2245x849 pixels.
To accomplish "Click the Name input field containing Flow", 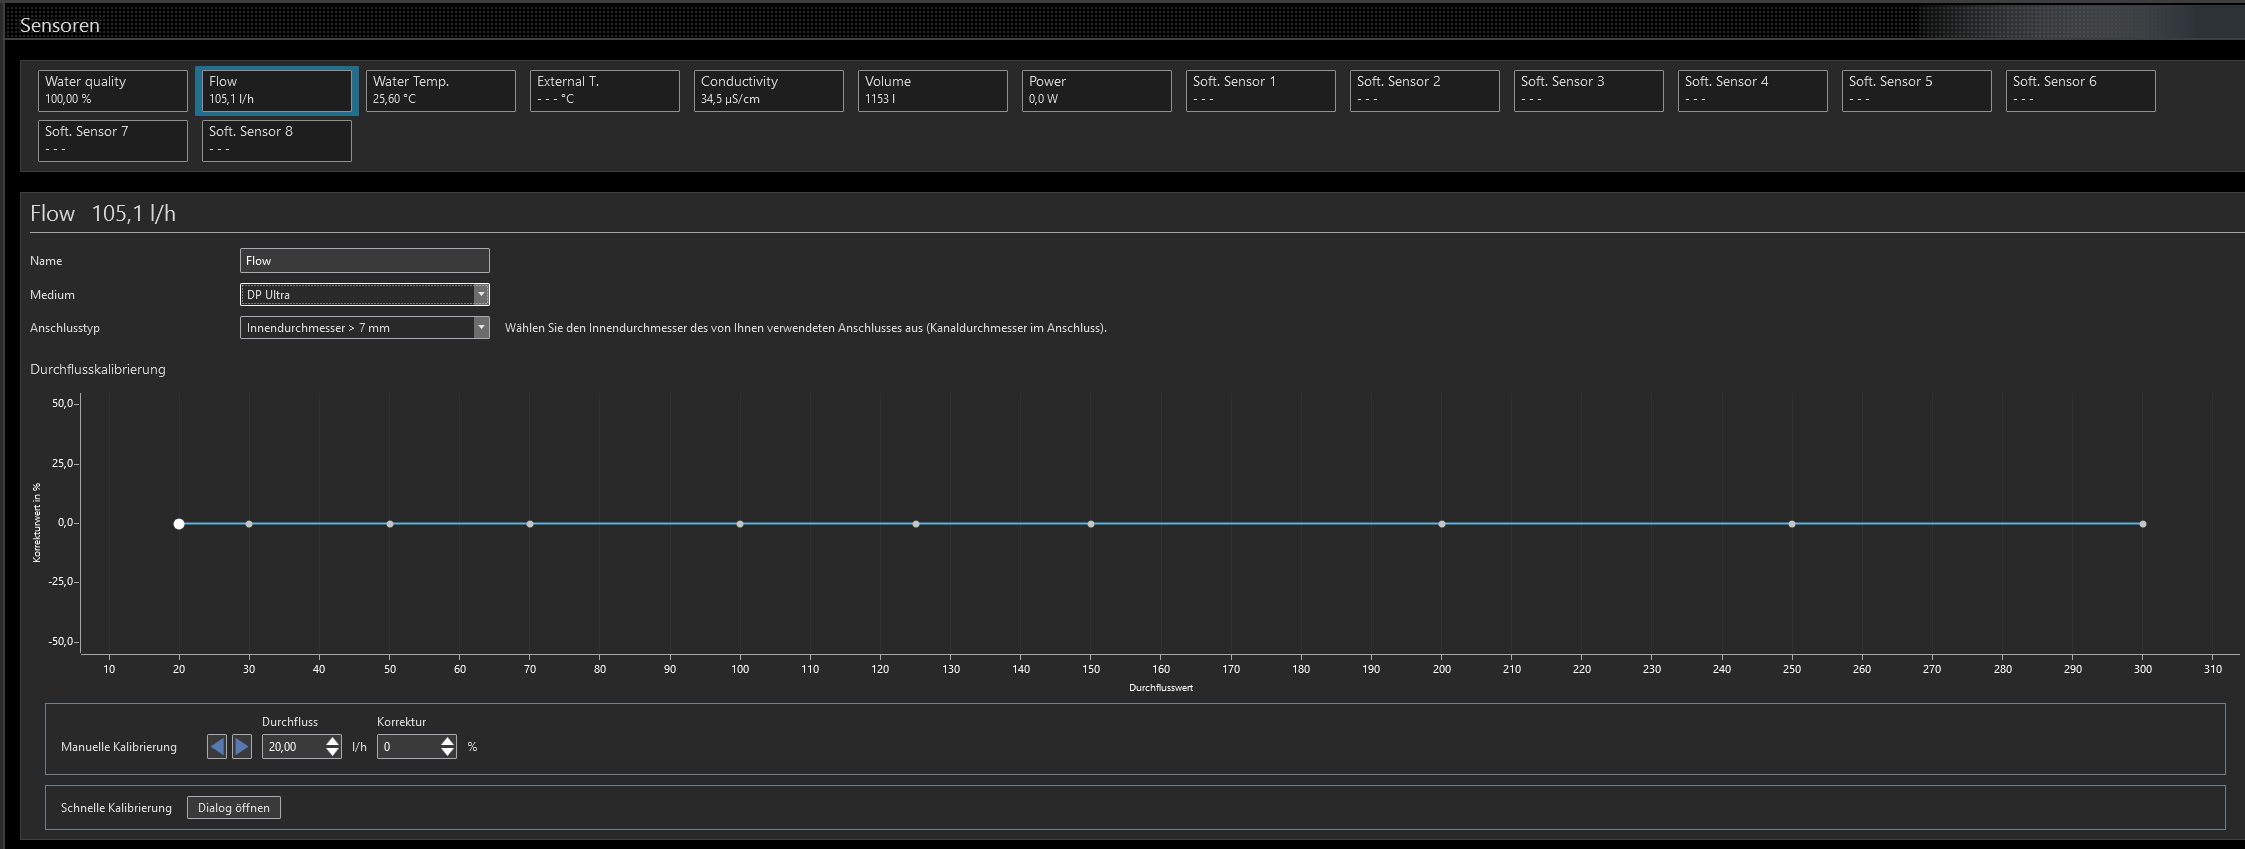I will pyautogui.click(x=364, y=261).
